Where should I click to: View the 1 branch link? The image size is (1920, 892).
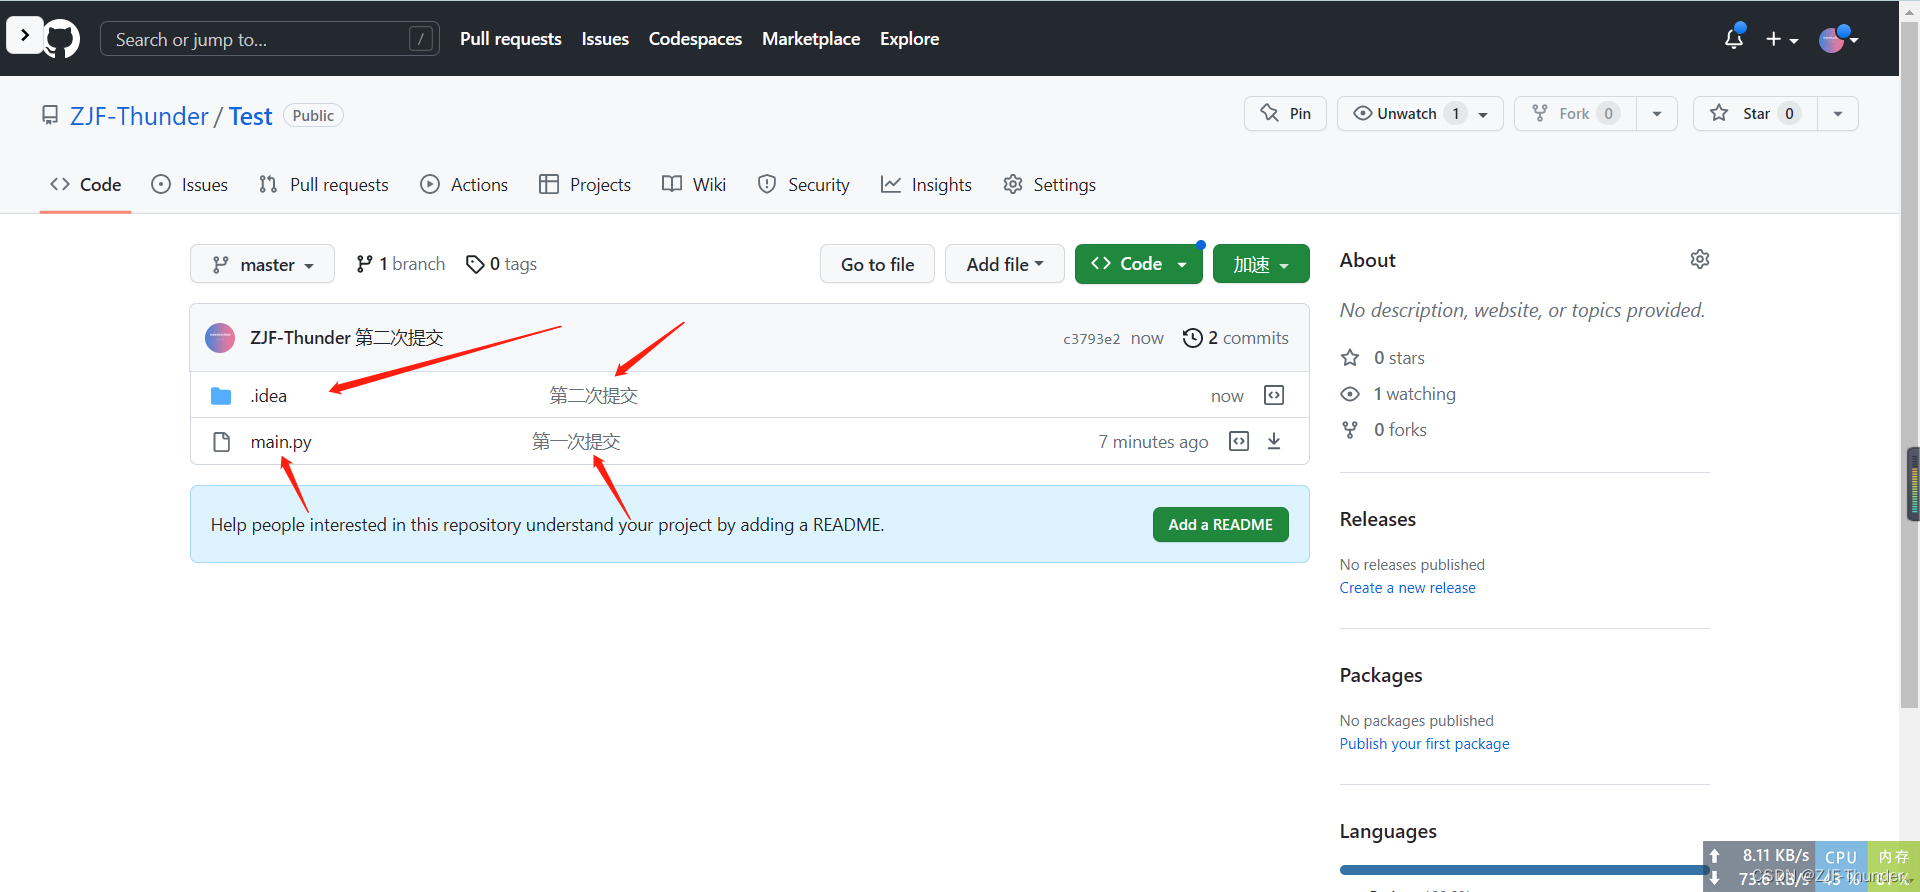[x=400, y=264]
